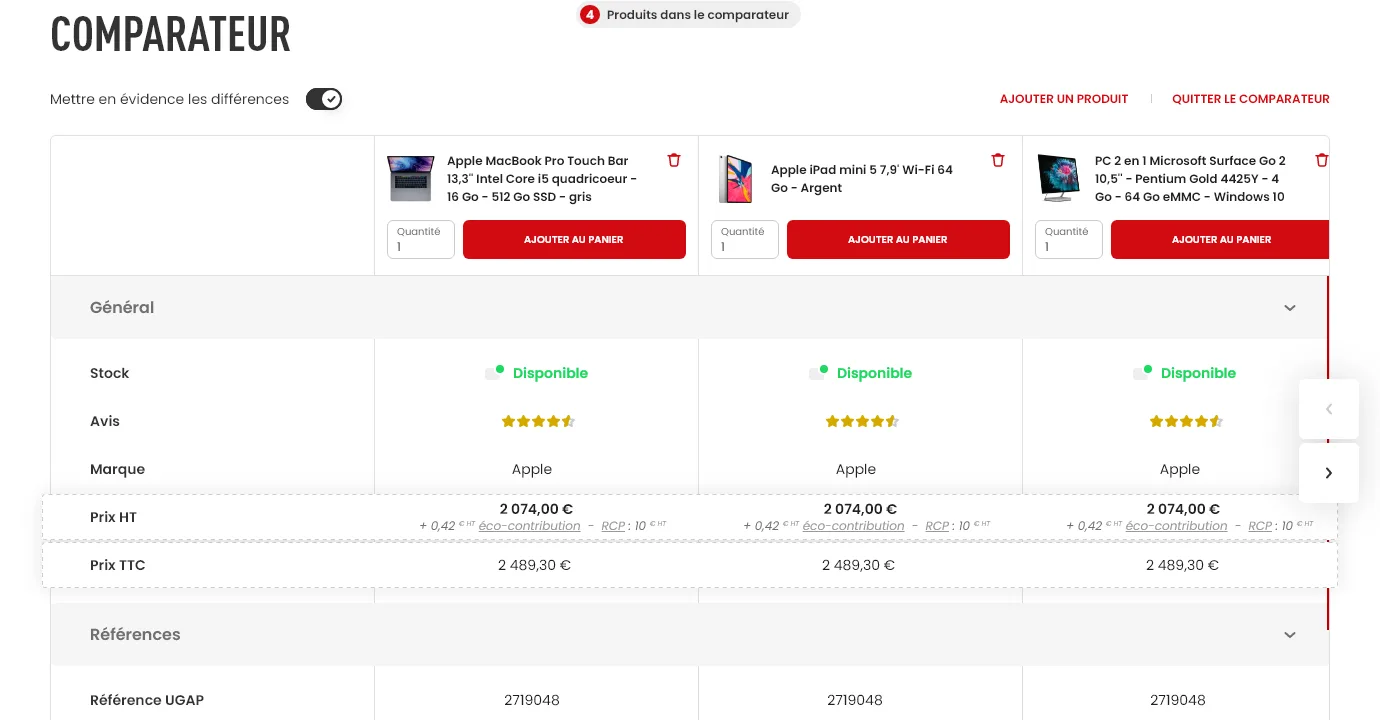The width and height of the screenshot is (1380, 720).
Task: Select the Stock row label
Action: pos(110,373)
